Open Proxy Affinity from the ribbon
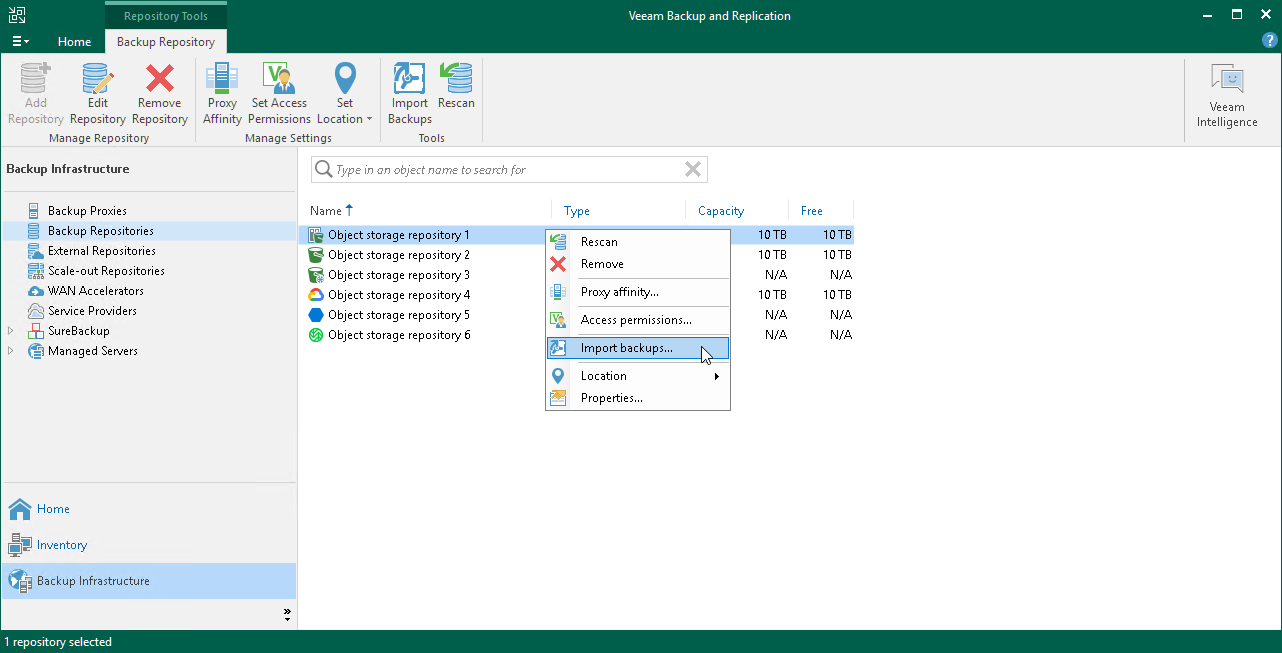Image resolution: width=1282 pixels, height=653 pixels. point(222,94)
